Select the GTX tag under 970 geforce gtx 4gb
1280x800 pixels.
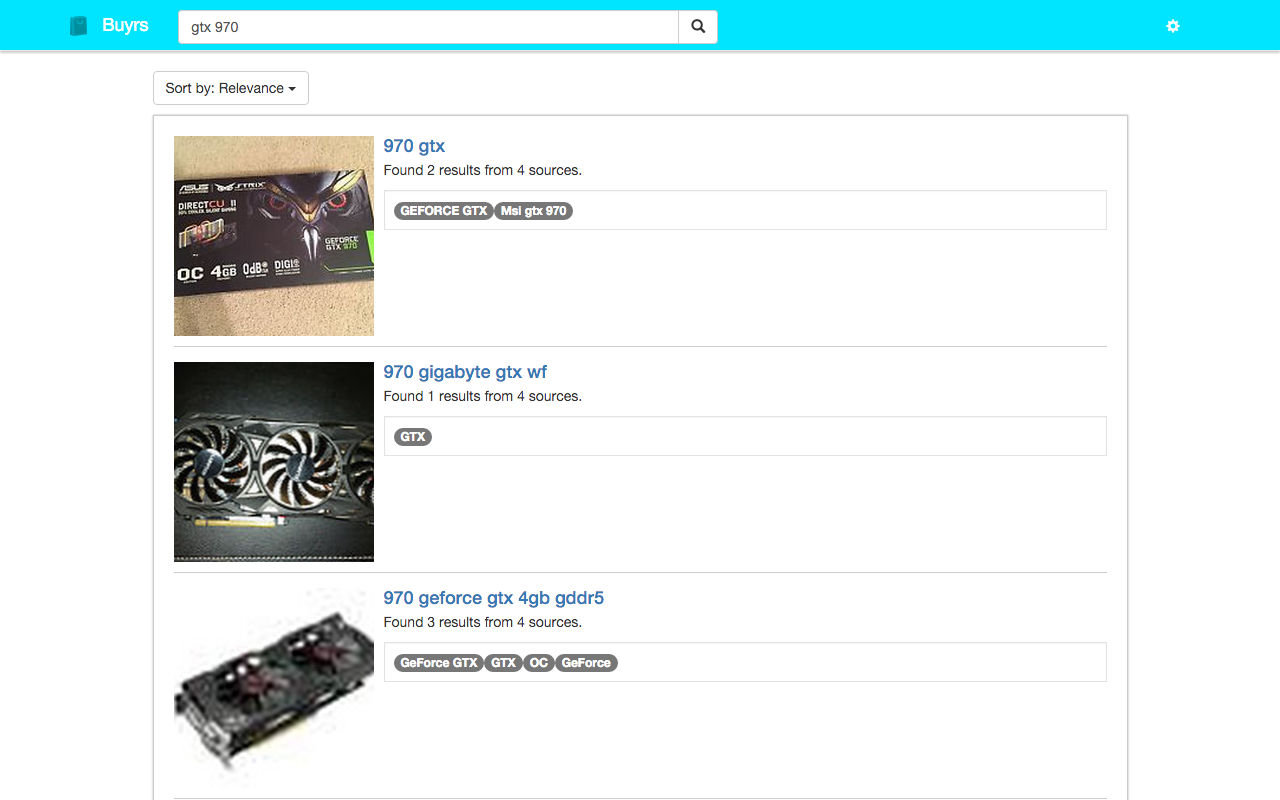pyautogui.click(x=503, y=663)
